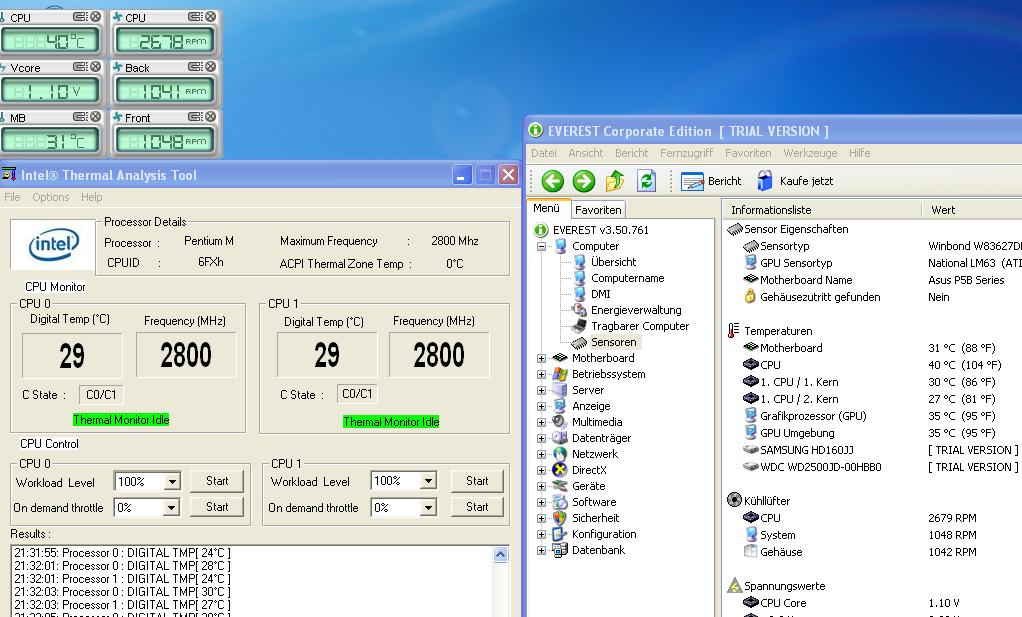Image resolution: width=1022 pixels, height=617 pixels.
Task: Click settings icon on Back fan gadget
Action: click(196, 66)
